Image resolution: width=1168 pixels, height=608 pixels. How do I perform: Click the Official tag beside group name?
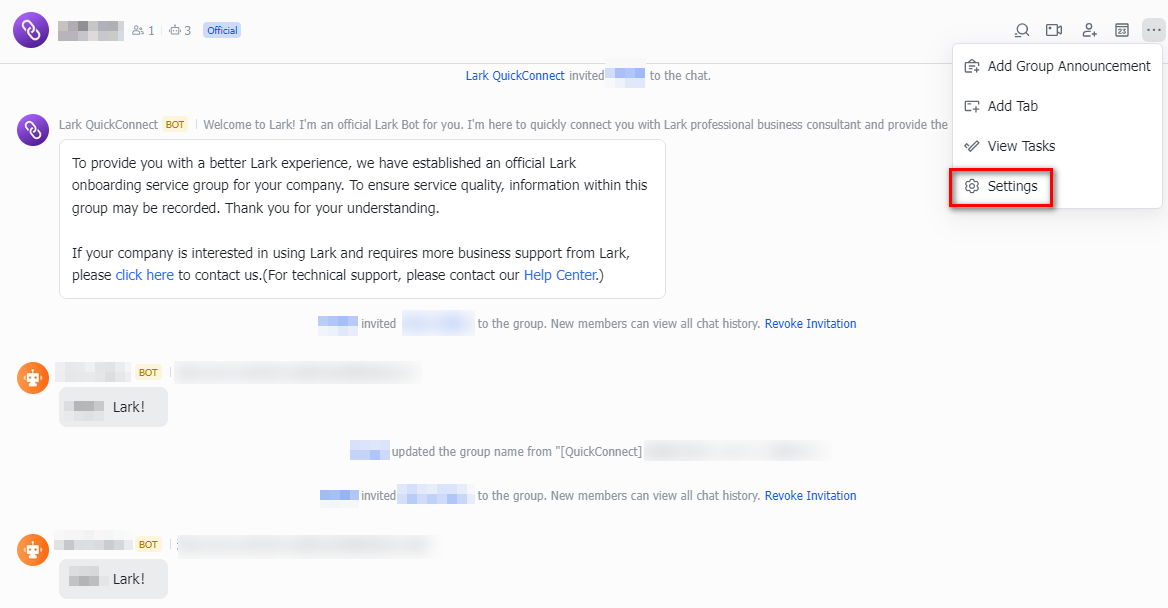pos(222,31)
